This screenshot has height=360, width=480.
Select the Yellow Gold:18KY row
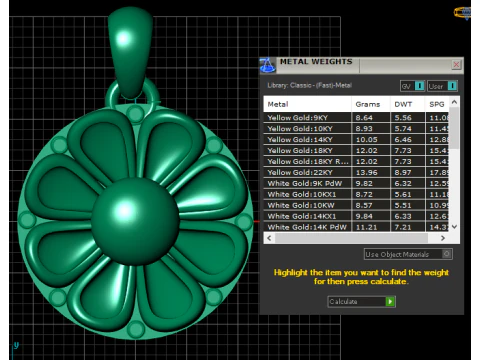point(356,150)
